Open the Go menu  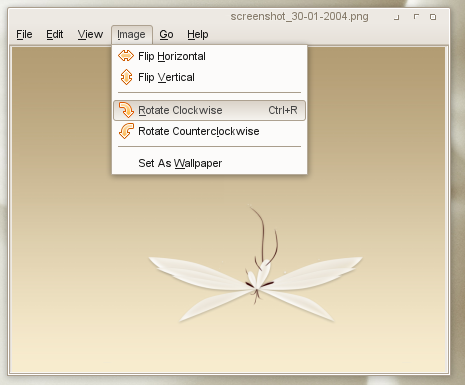click(x=166, y=34)
